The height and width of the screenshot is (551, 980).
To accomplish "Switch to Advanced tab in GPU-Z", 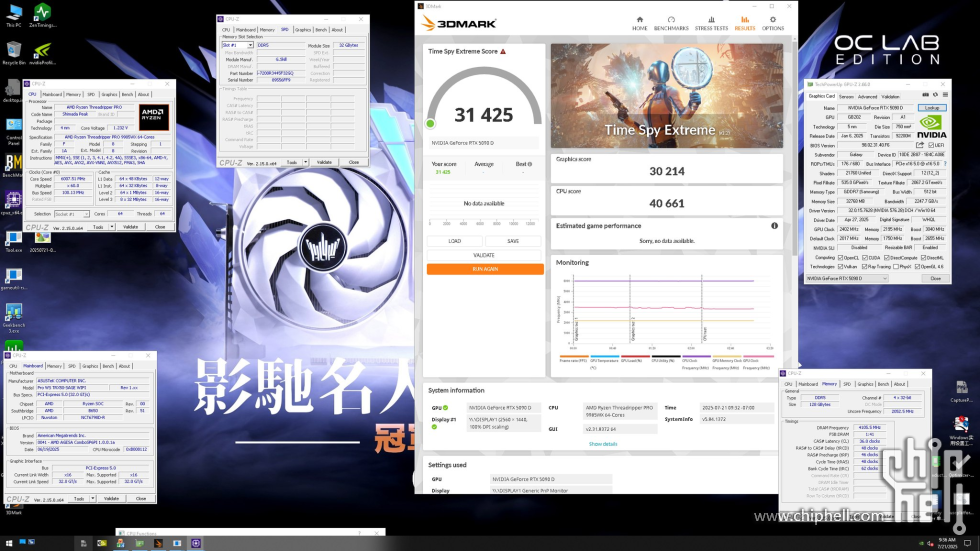I will (868, 97).
